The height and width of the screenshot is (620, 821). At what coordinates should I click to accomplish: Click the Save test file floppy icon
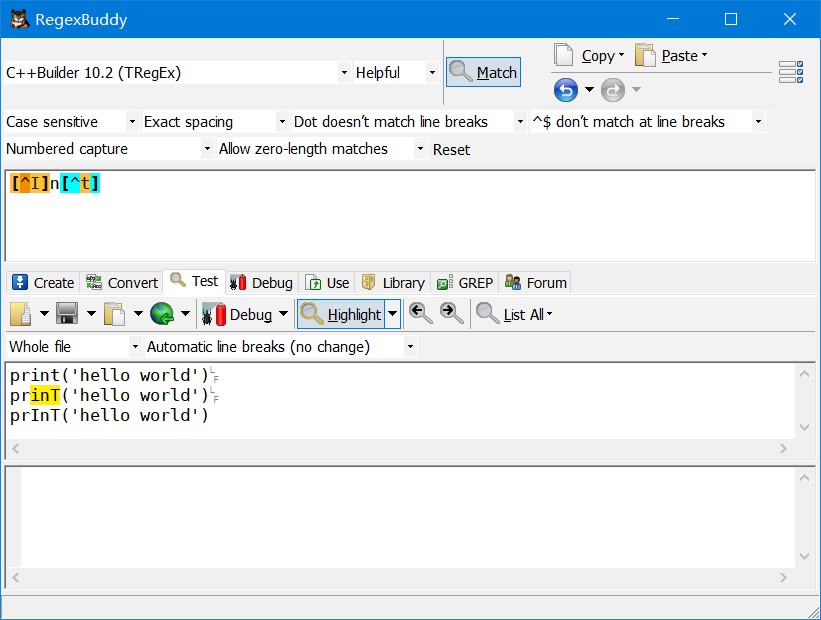pos(67,314)
